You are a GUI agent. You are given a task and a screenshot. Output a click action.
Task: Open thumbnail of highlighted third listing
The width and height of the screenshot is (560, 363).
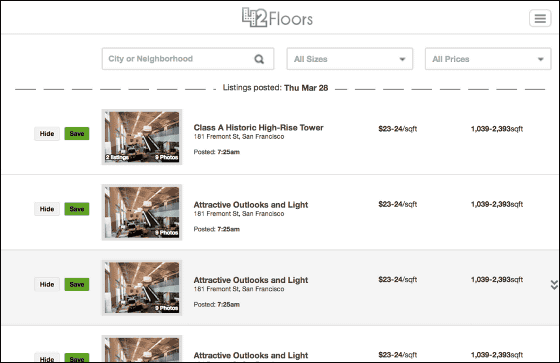click(x=142, y=288)
